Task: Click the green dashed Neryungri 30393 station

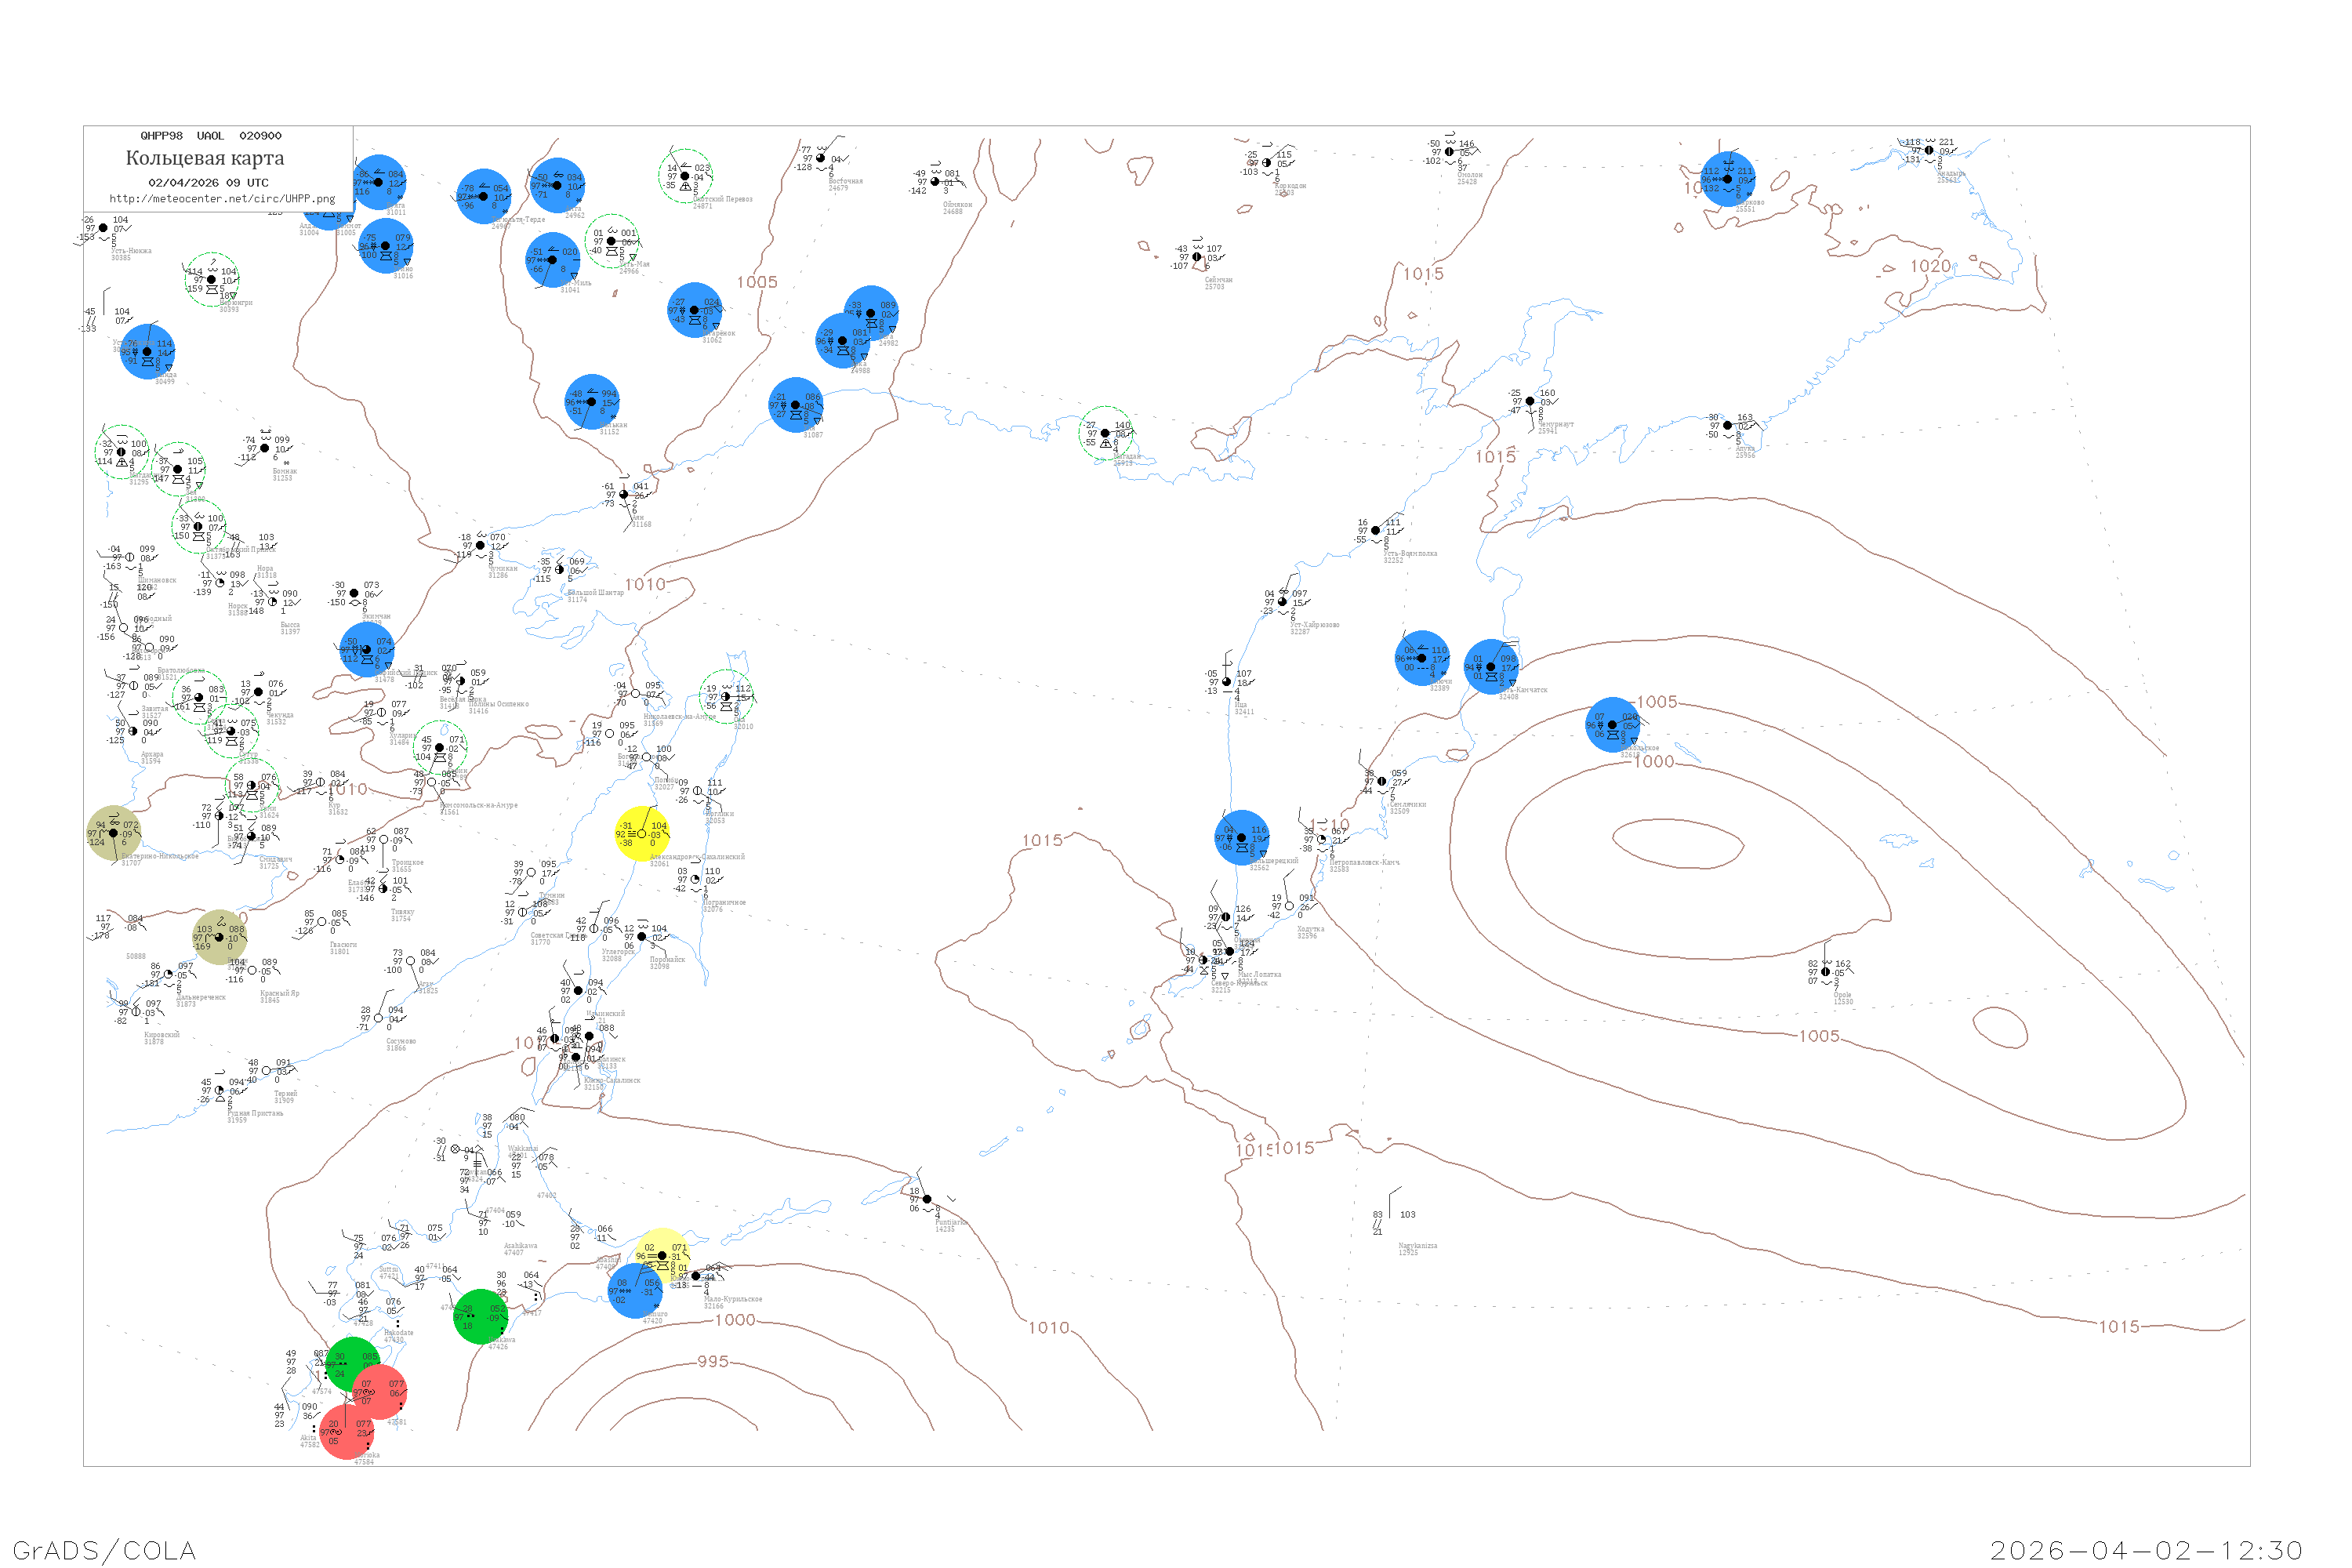Action: [212, 280]
